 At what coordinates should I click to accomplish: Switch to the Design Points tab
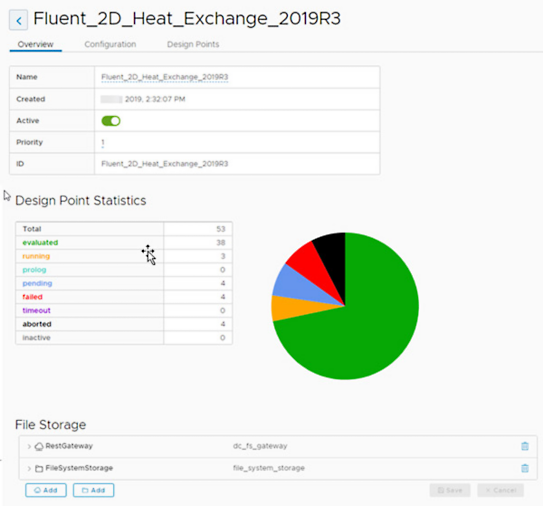pyautogui.click(x=193, y=44)
